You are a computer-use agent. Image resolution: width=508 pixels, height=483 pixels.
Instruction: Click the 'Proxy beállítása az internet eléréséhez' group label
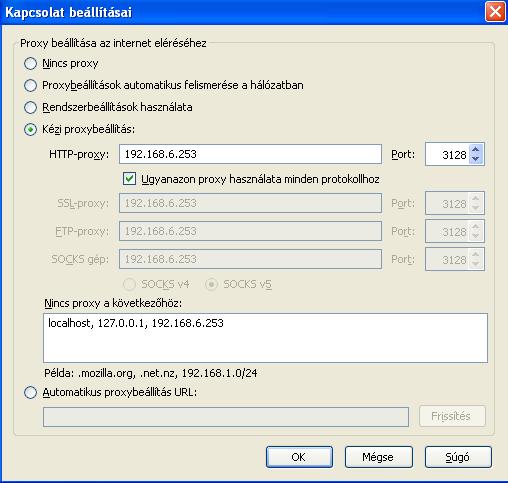(x=113, y=43)
